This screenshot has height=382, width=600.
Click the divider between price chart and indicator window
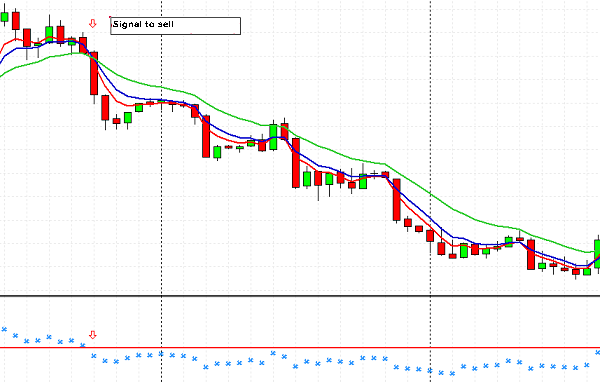click(x=300, y=296)
